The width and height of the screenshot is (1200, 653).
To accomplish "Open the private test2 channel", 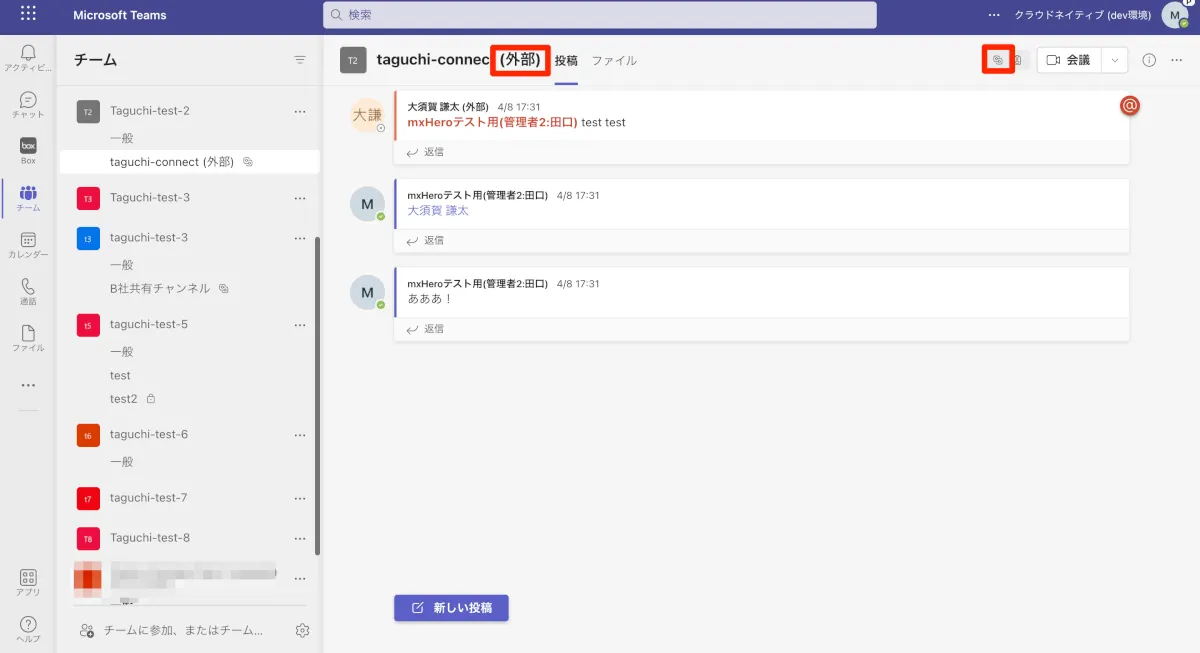I will [123, 399].
